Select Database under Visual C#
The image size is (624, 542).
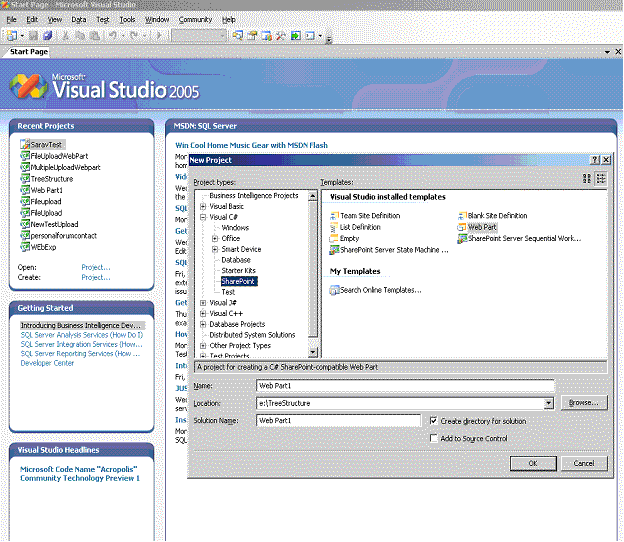(236, 260)
